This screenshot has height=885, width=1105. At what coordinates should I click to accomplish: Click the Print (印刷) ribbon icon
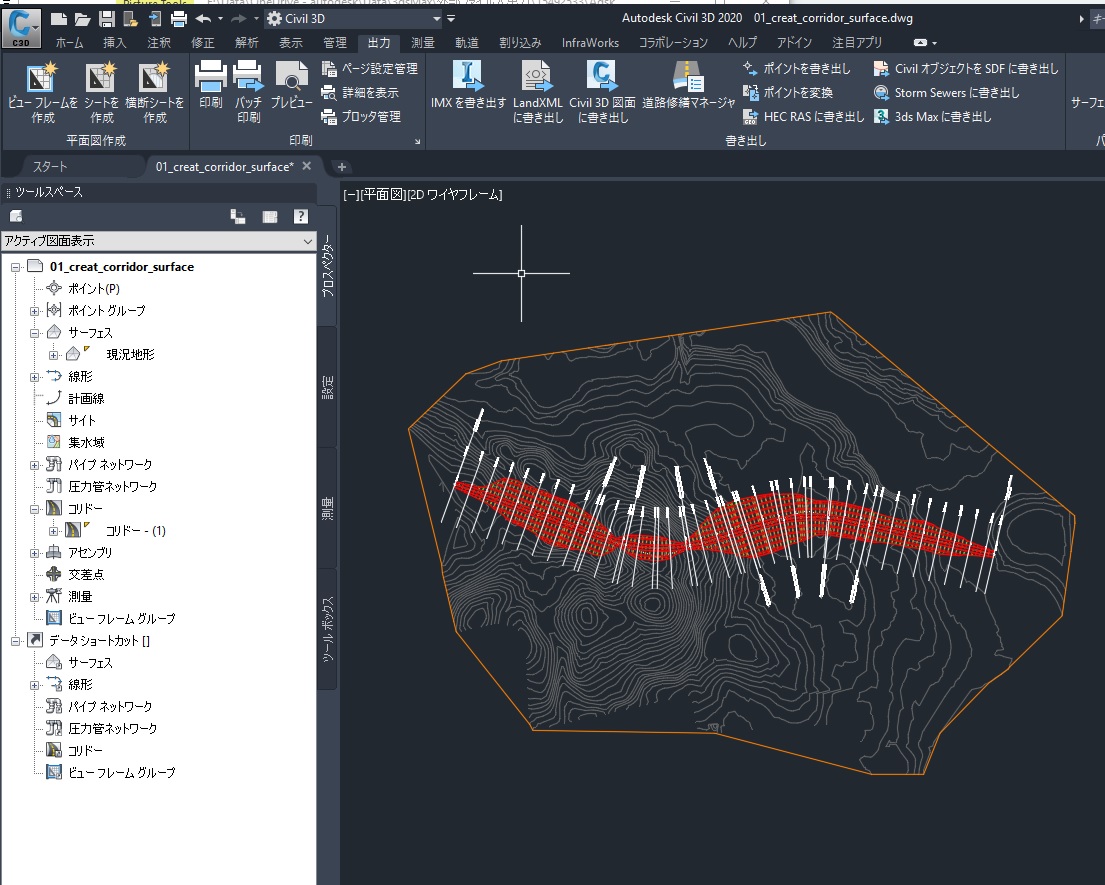pyautogui.click(x=210, y=76)
